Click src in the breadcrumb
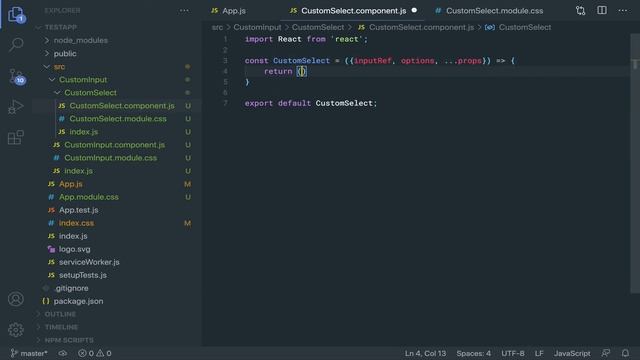This screenshot has height=360, width=640. click(x=217, y=27)
